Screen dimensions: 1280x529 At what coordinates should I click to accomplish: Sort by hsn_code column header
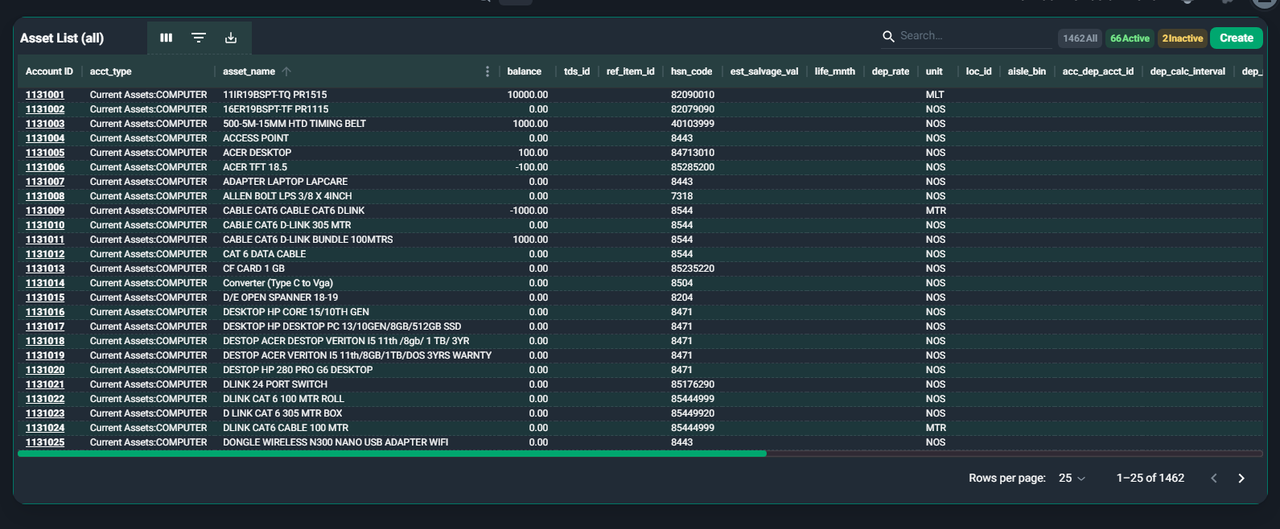692,72
